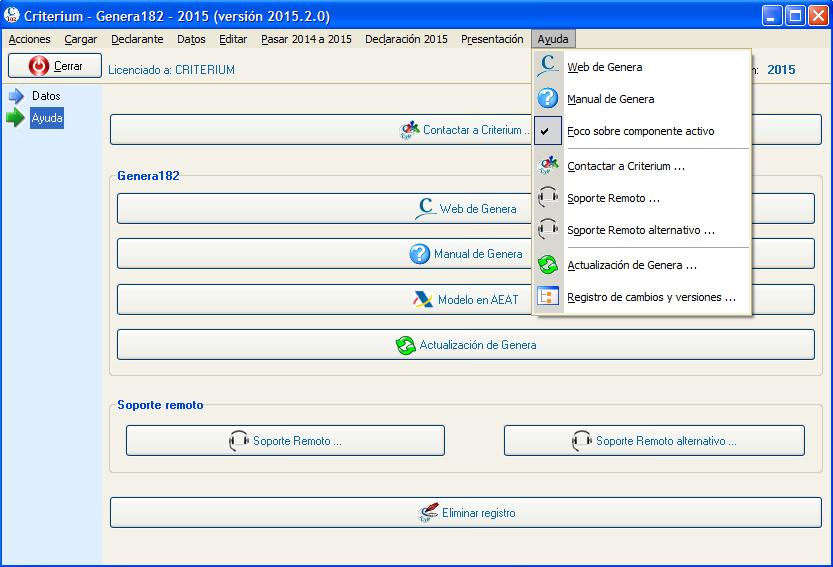Image resolution: width=833 pixels, height=567 pixels.
Task: Click the AEAT logo icon on Modelo en AEAT button
Action: point(423,299)
